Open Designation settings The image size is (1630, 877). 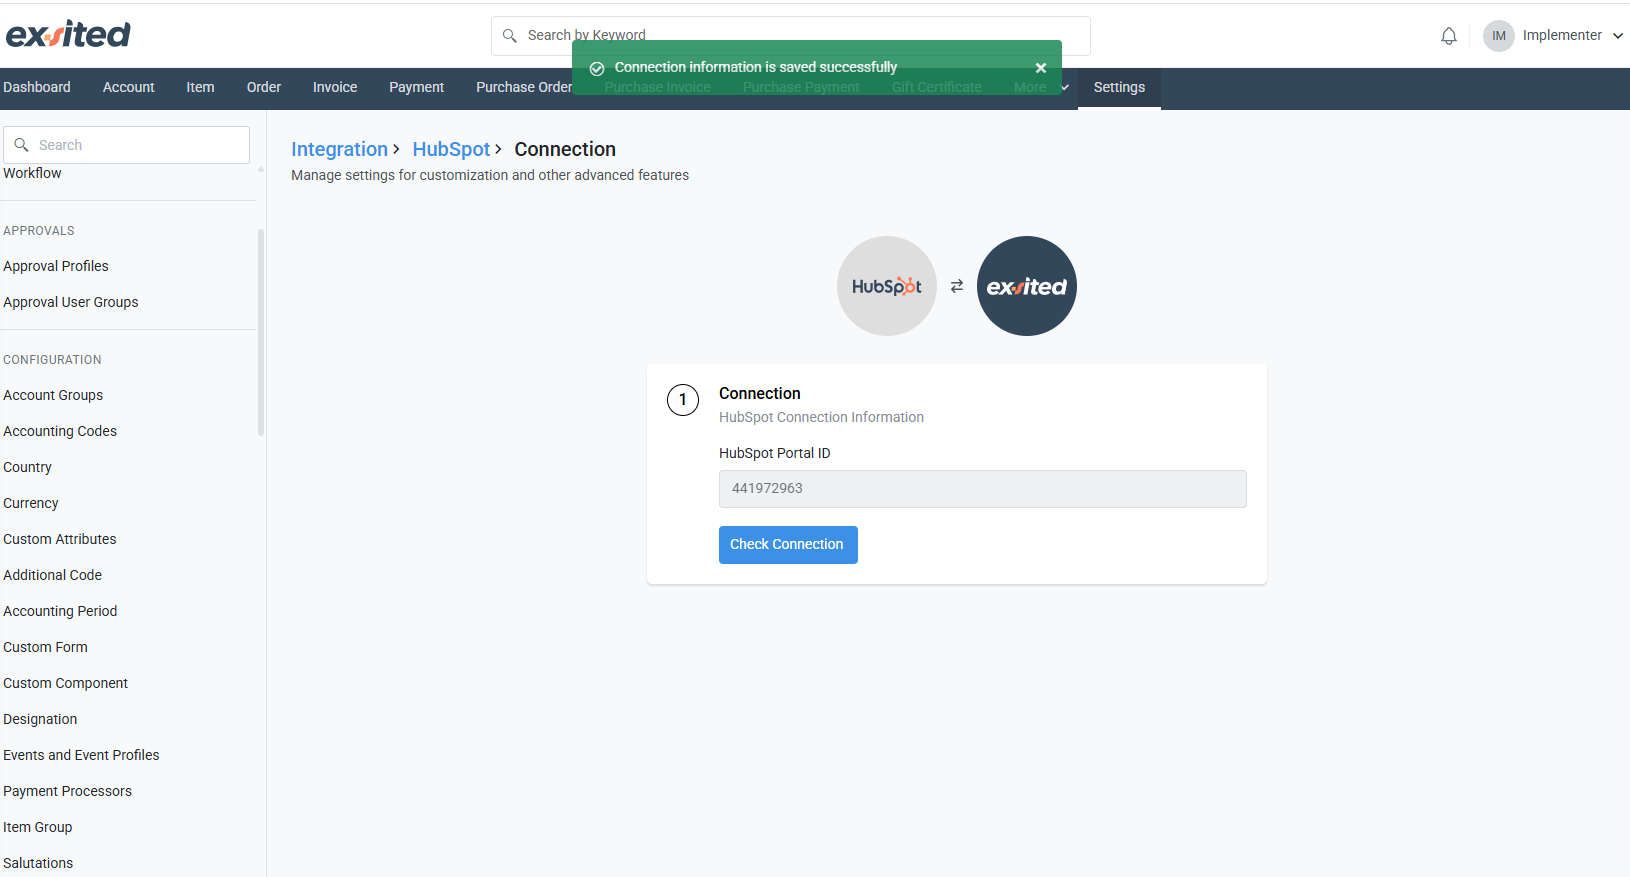(40, 719)
